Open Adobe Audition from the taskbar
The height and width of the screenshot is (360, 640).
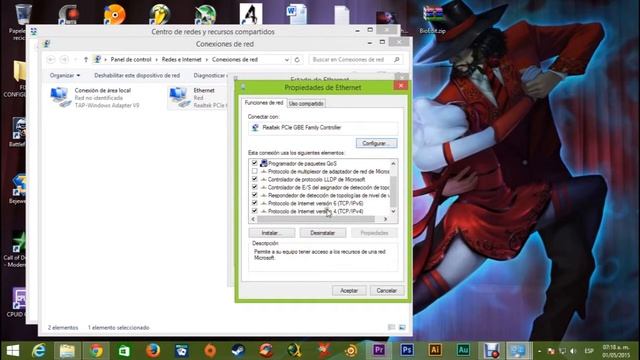pyautogui.click(x=463, y=350)
